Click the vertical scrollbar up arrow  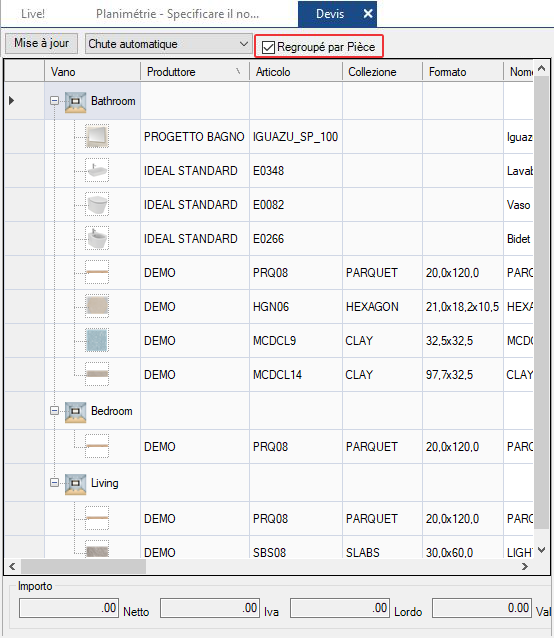pos(541,68)
